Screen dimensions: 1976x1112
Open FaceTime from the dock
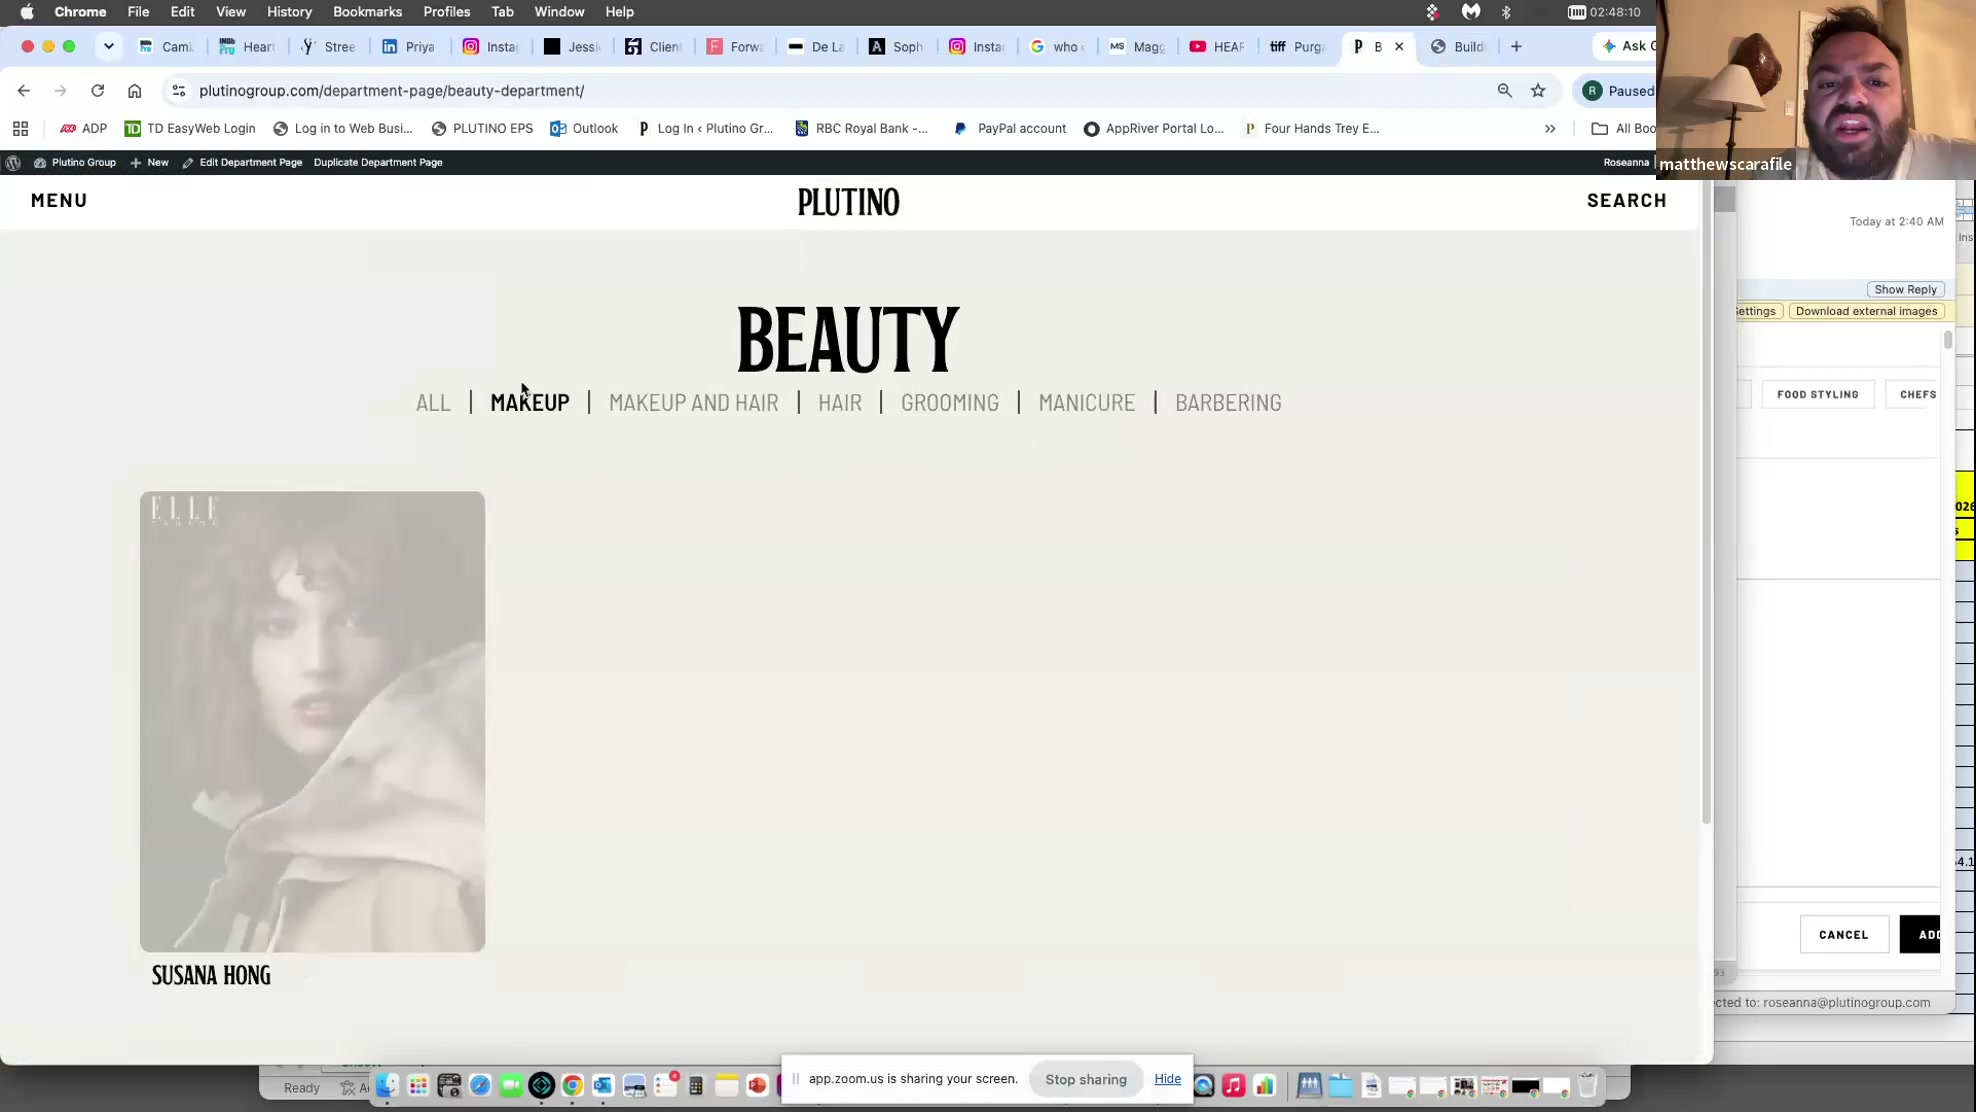[511, 1086]
